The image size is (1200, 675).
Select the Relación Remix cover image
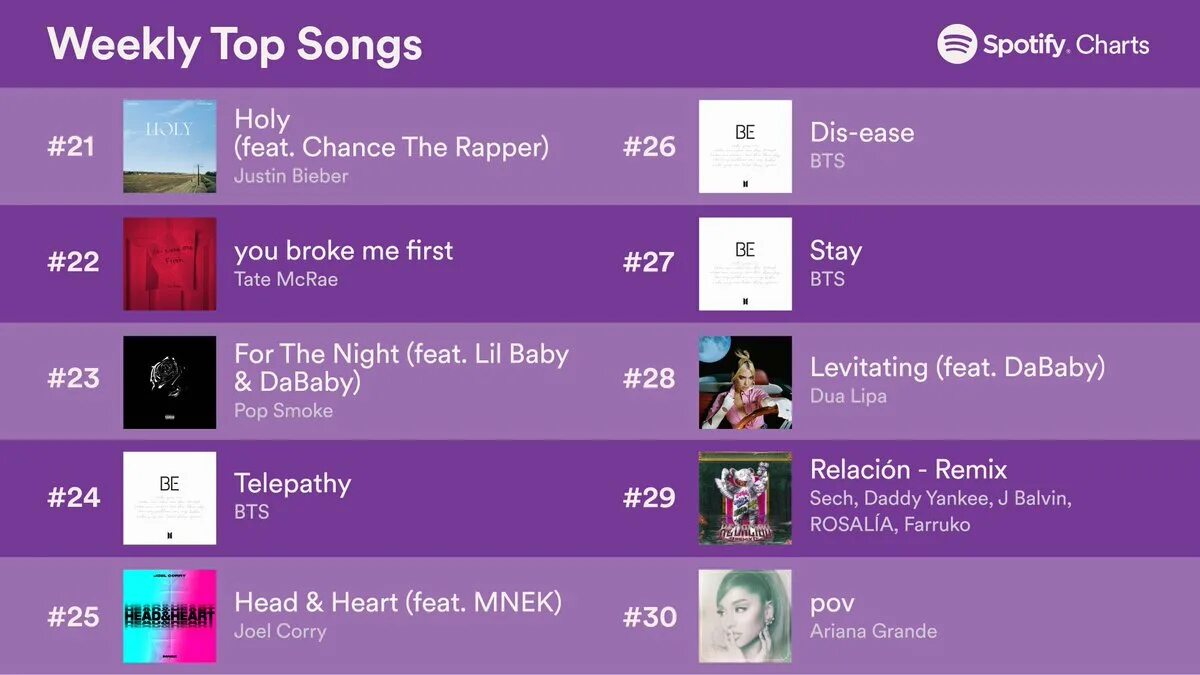745,498
